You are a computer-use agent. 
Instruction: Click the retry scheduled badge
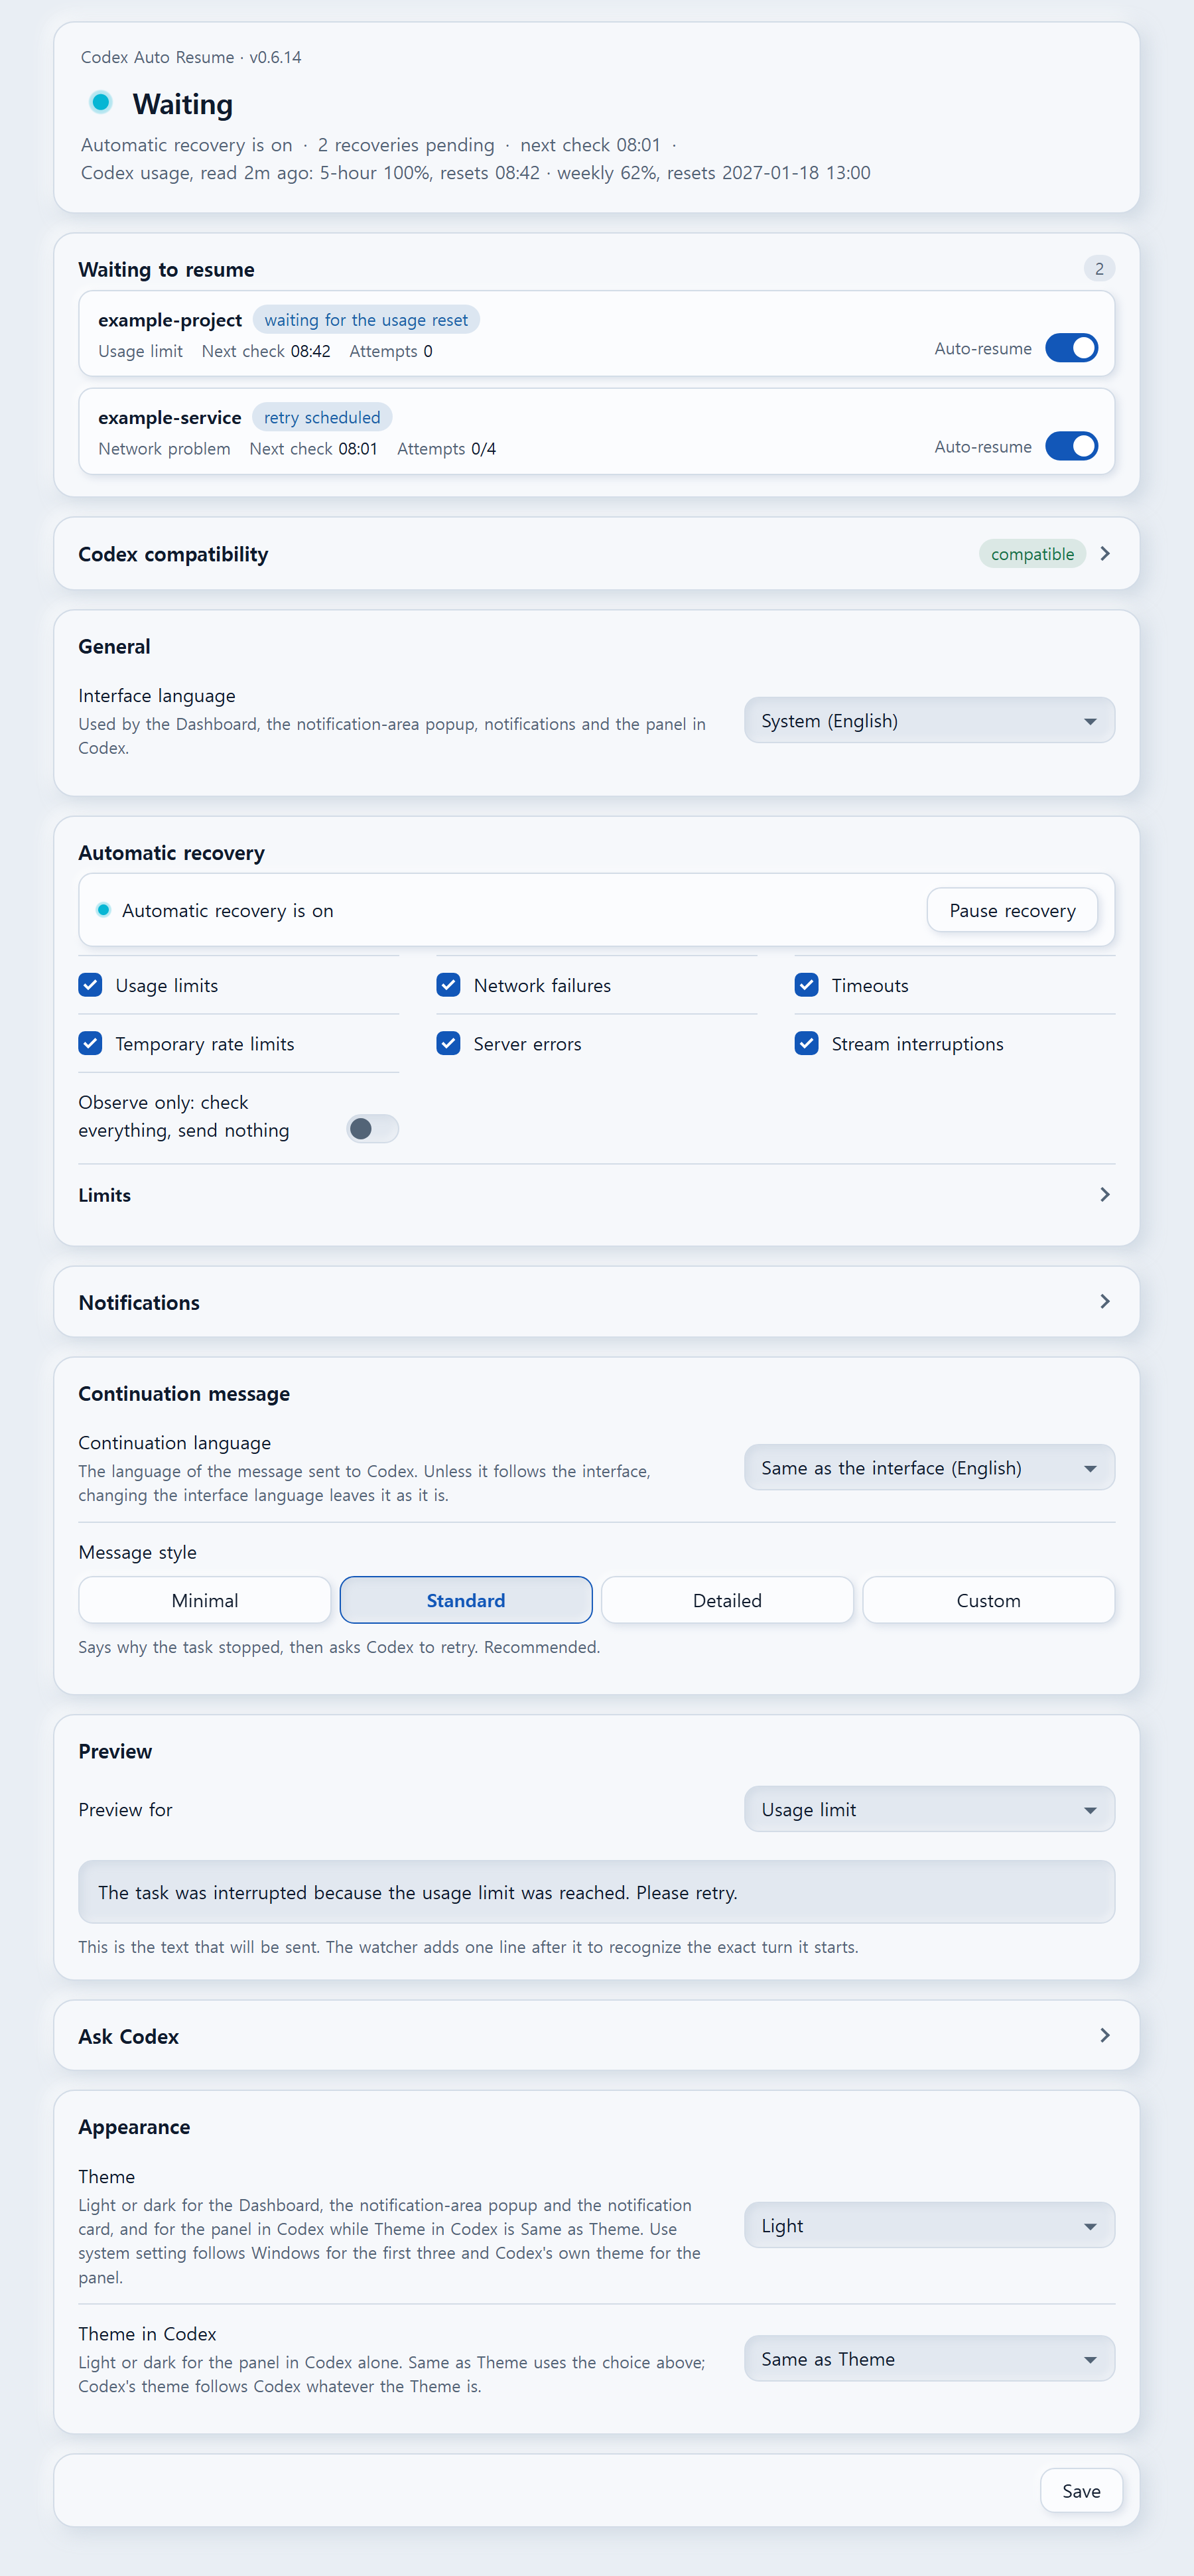[x=322, y=418]
